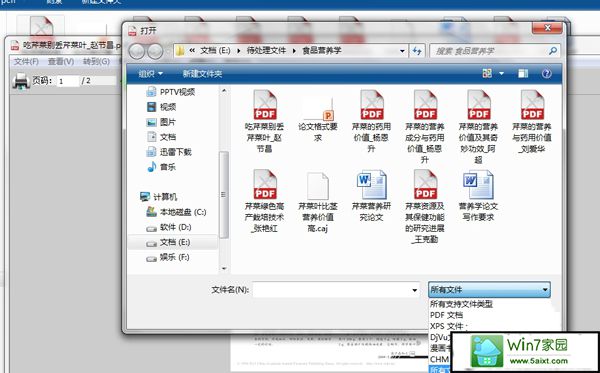This screenshot has height=373, width=600.
Task: Open the 所有文件 file type dropdown
Action: (x=489, y=290)
